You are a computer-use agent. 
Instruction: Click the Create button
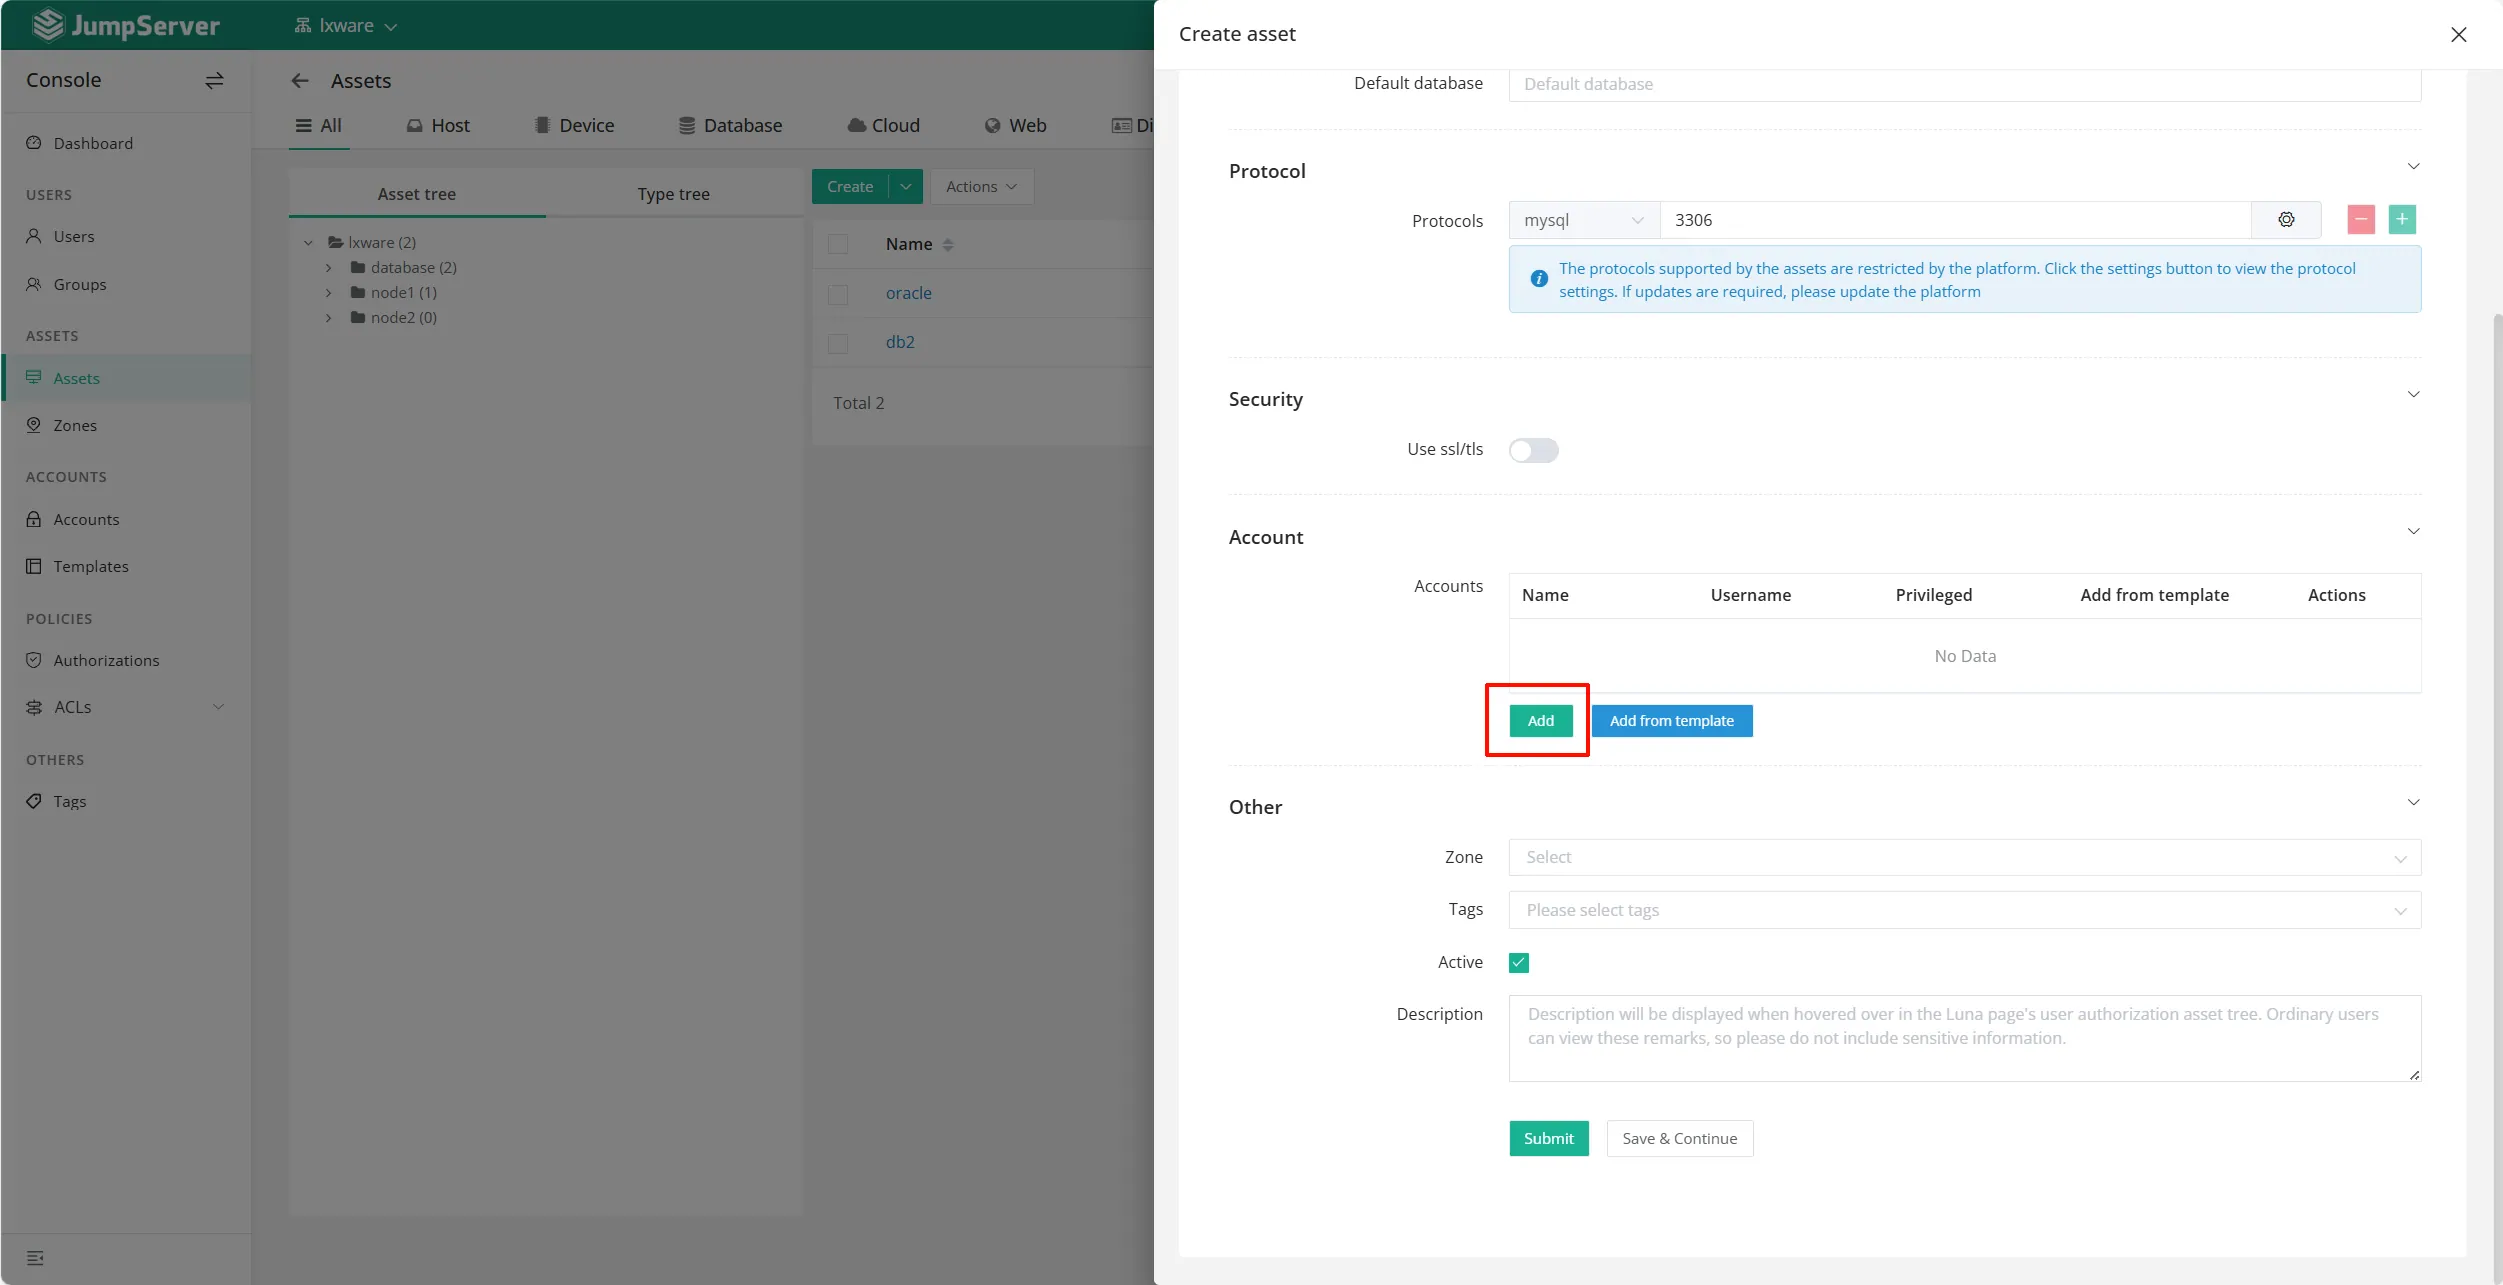click(850, 187)
